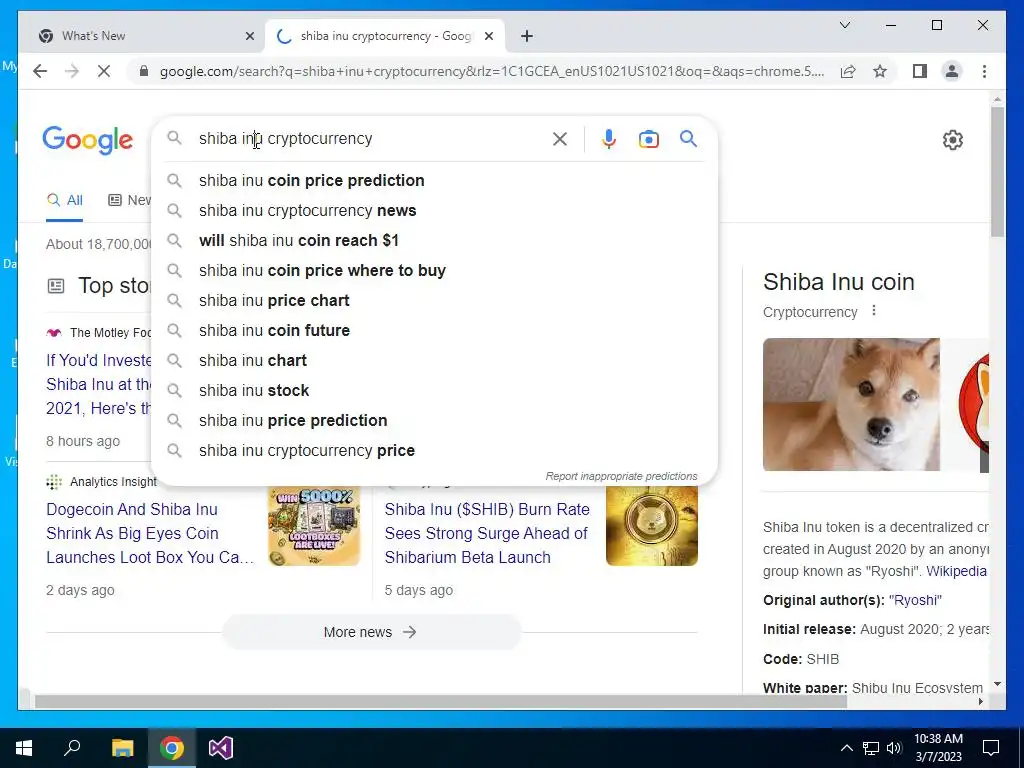Click inside the Google search text field
This screenshot has width=1024, height=768.
372,138
